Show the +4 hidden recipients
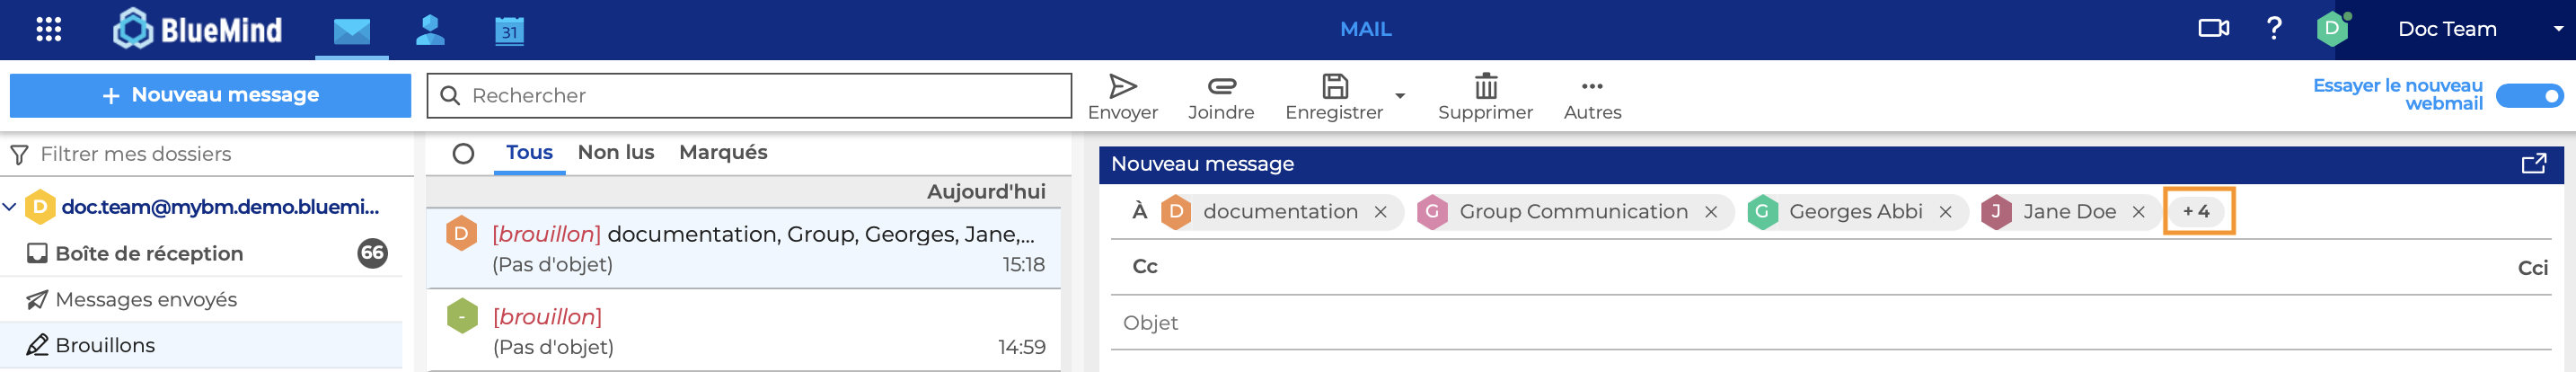Image resolution: width=2576 pixels, height=372 pixels. (2196, 211)
